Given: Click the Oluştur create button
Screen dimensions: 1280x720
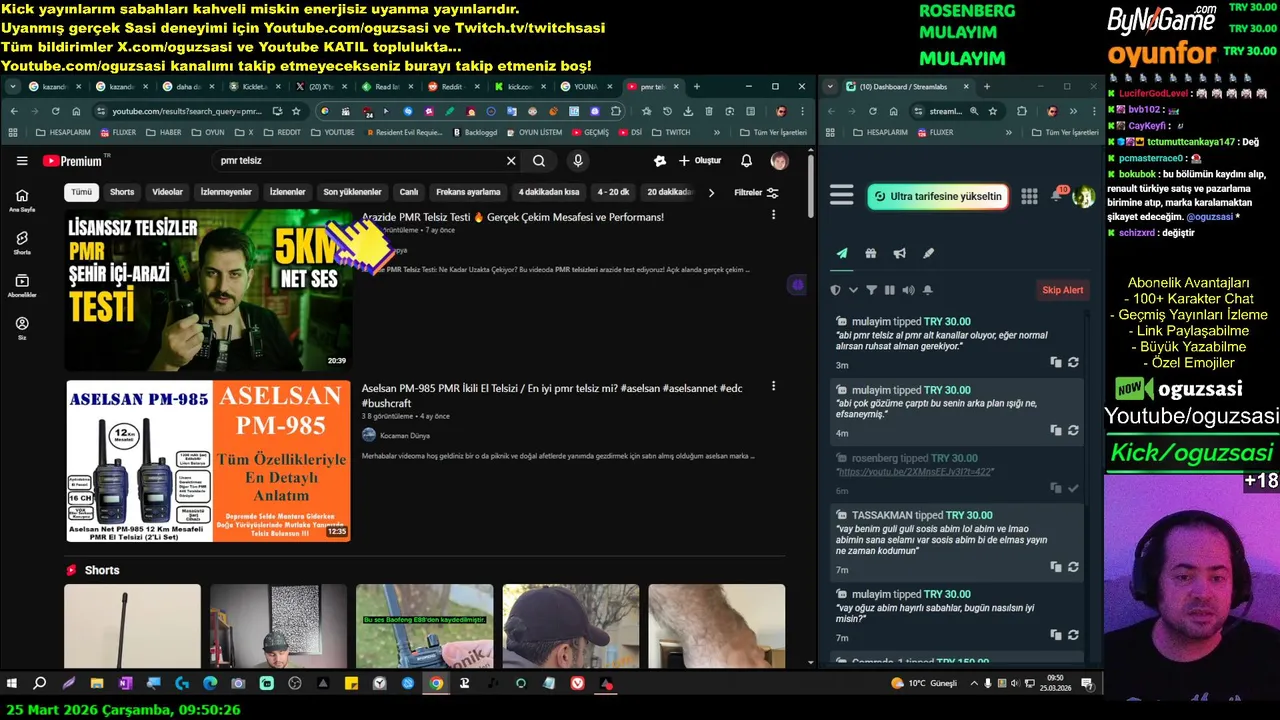Looking at the screenshot, I should 700,161.
